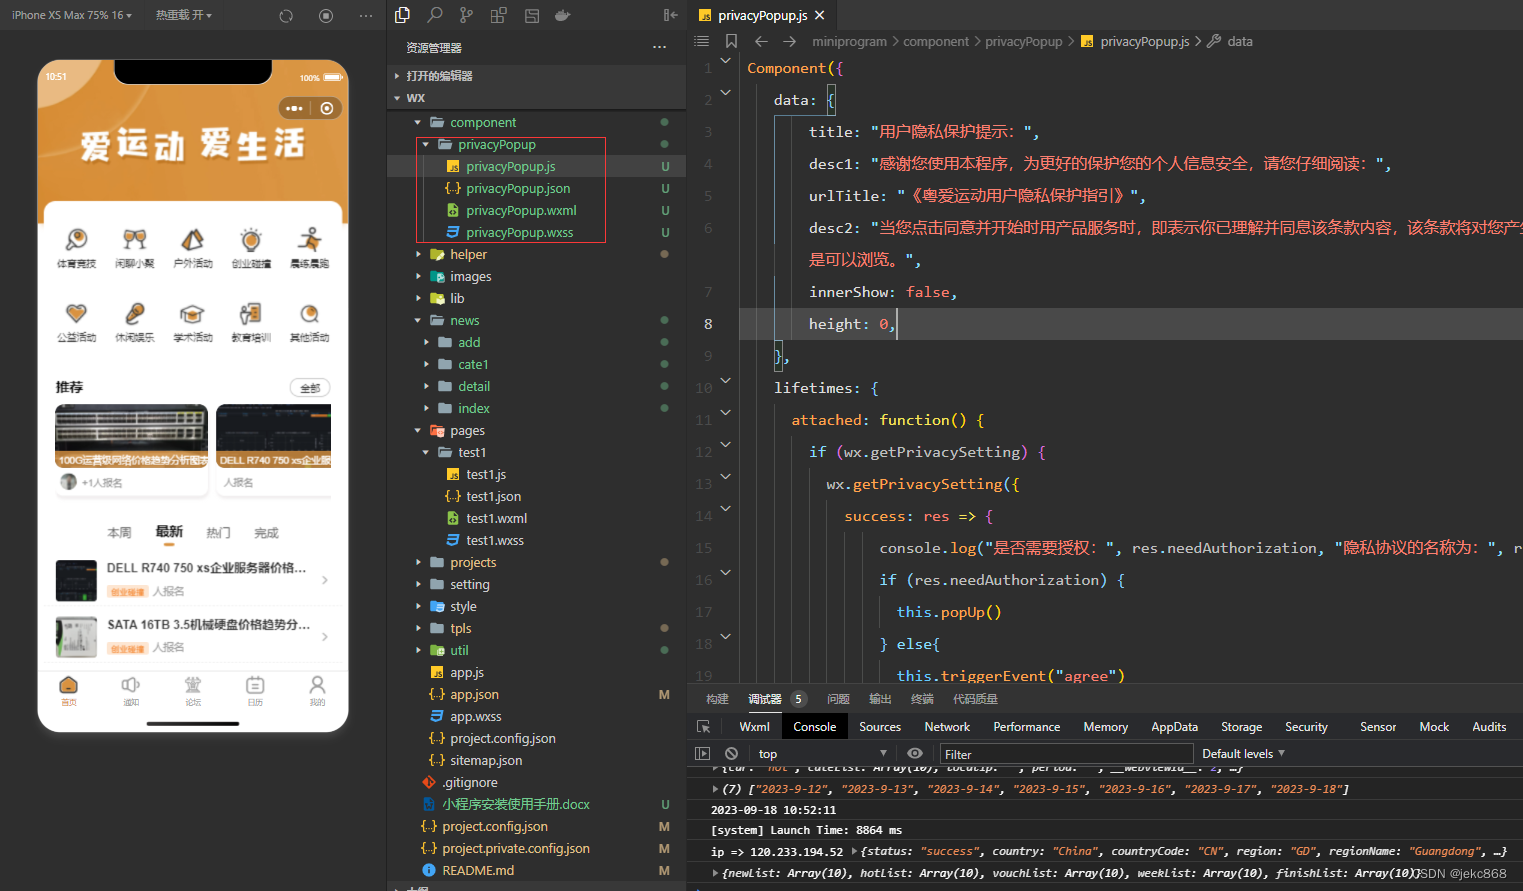Open the search icon in sidebar toolbar
Viewport: 1523px width, 891px height.
[435, 15]
